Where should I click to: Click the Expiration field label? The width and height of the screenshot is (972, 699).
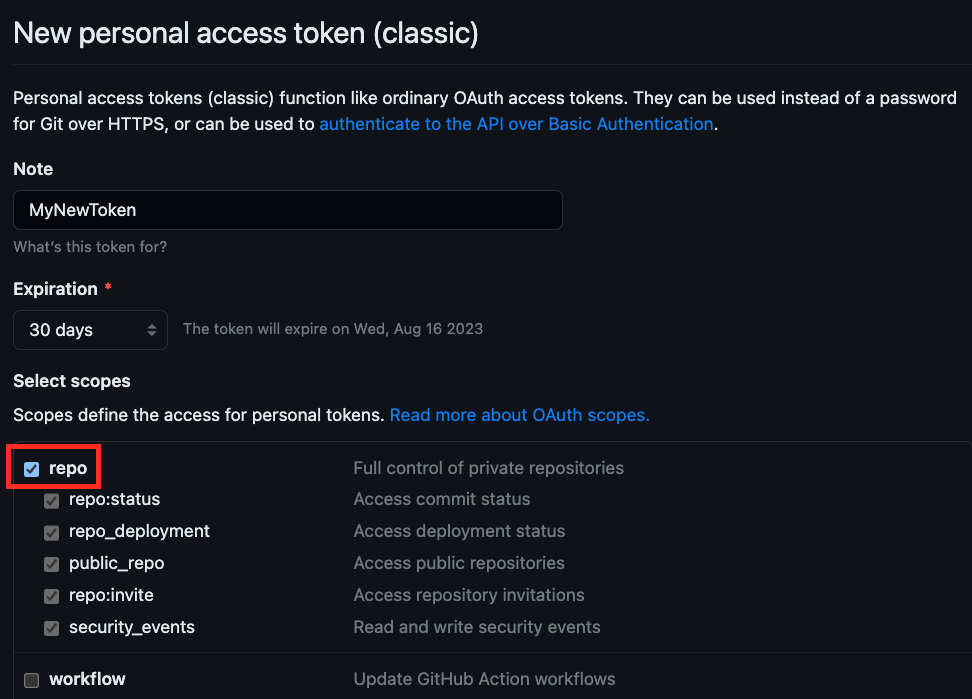[x=56, y=289]
